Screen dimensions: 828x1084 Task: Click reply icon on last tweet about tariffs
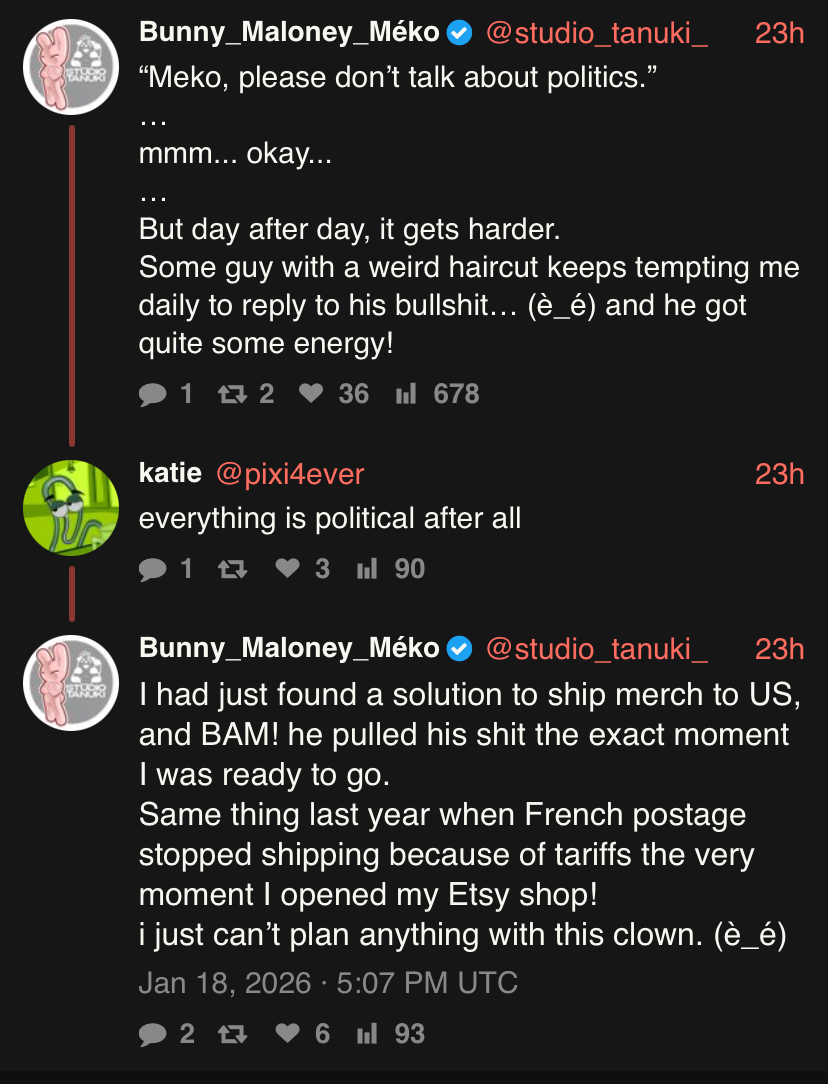153,1033
